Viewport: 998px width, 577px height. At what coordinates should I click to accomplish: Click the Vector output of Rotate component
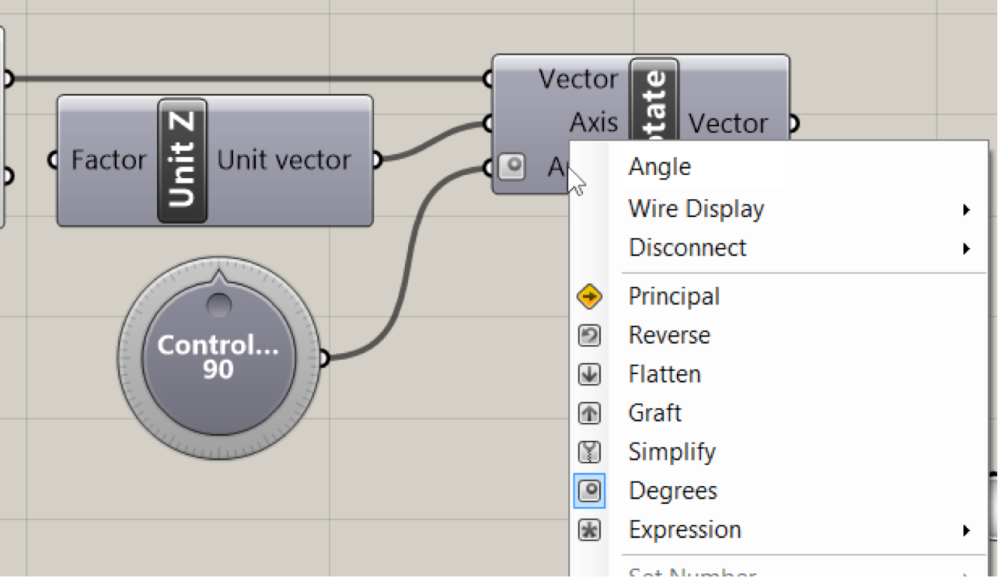pos(728,123)
